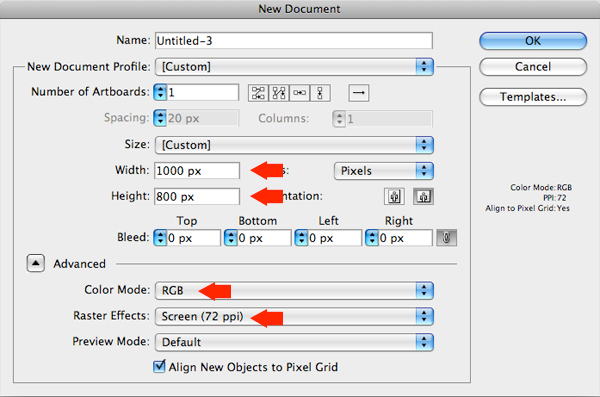Open the Color Mode RGB dropdown

click(x=294, y=291)
